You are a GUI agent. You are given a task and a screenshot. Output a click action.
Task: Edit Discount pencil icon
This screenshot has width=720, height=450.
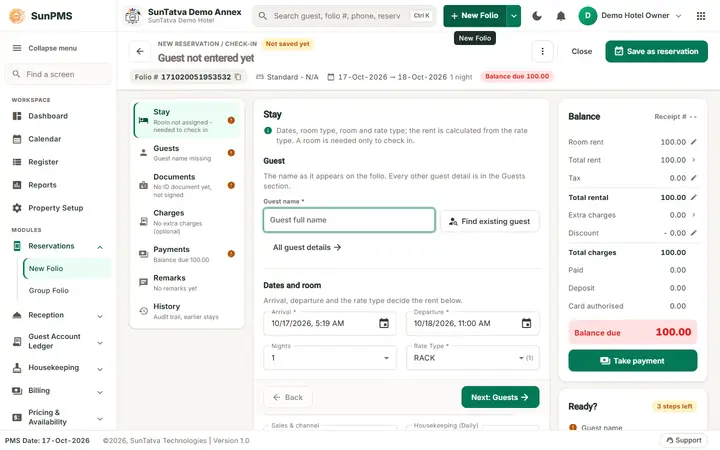pos(693,233)
